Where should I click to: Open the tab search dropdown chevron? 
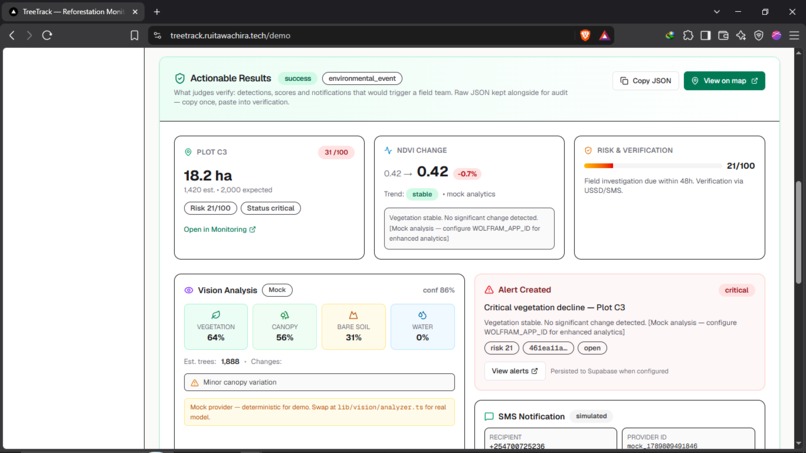click(x=717, y=11)
